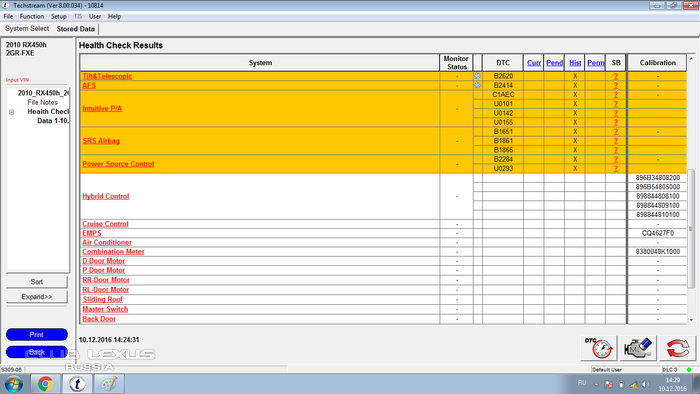Open service bulletin ? for B2620

tap(616, 76)
